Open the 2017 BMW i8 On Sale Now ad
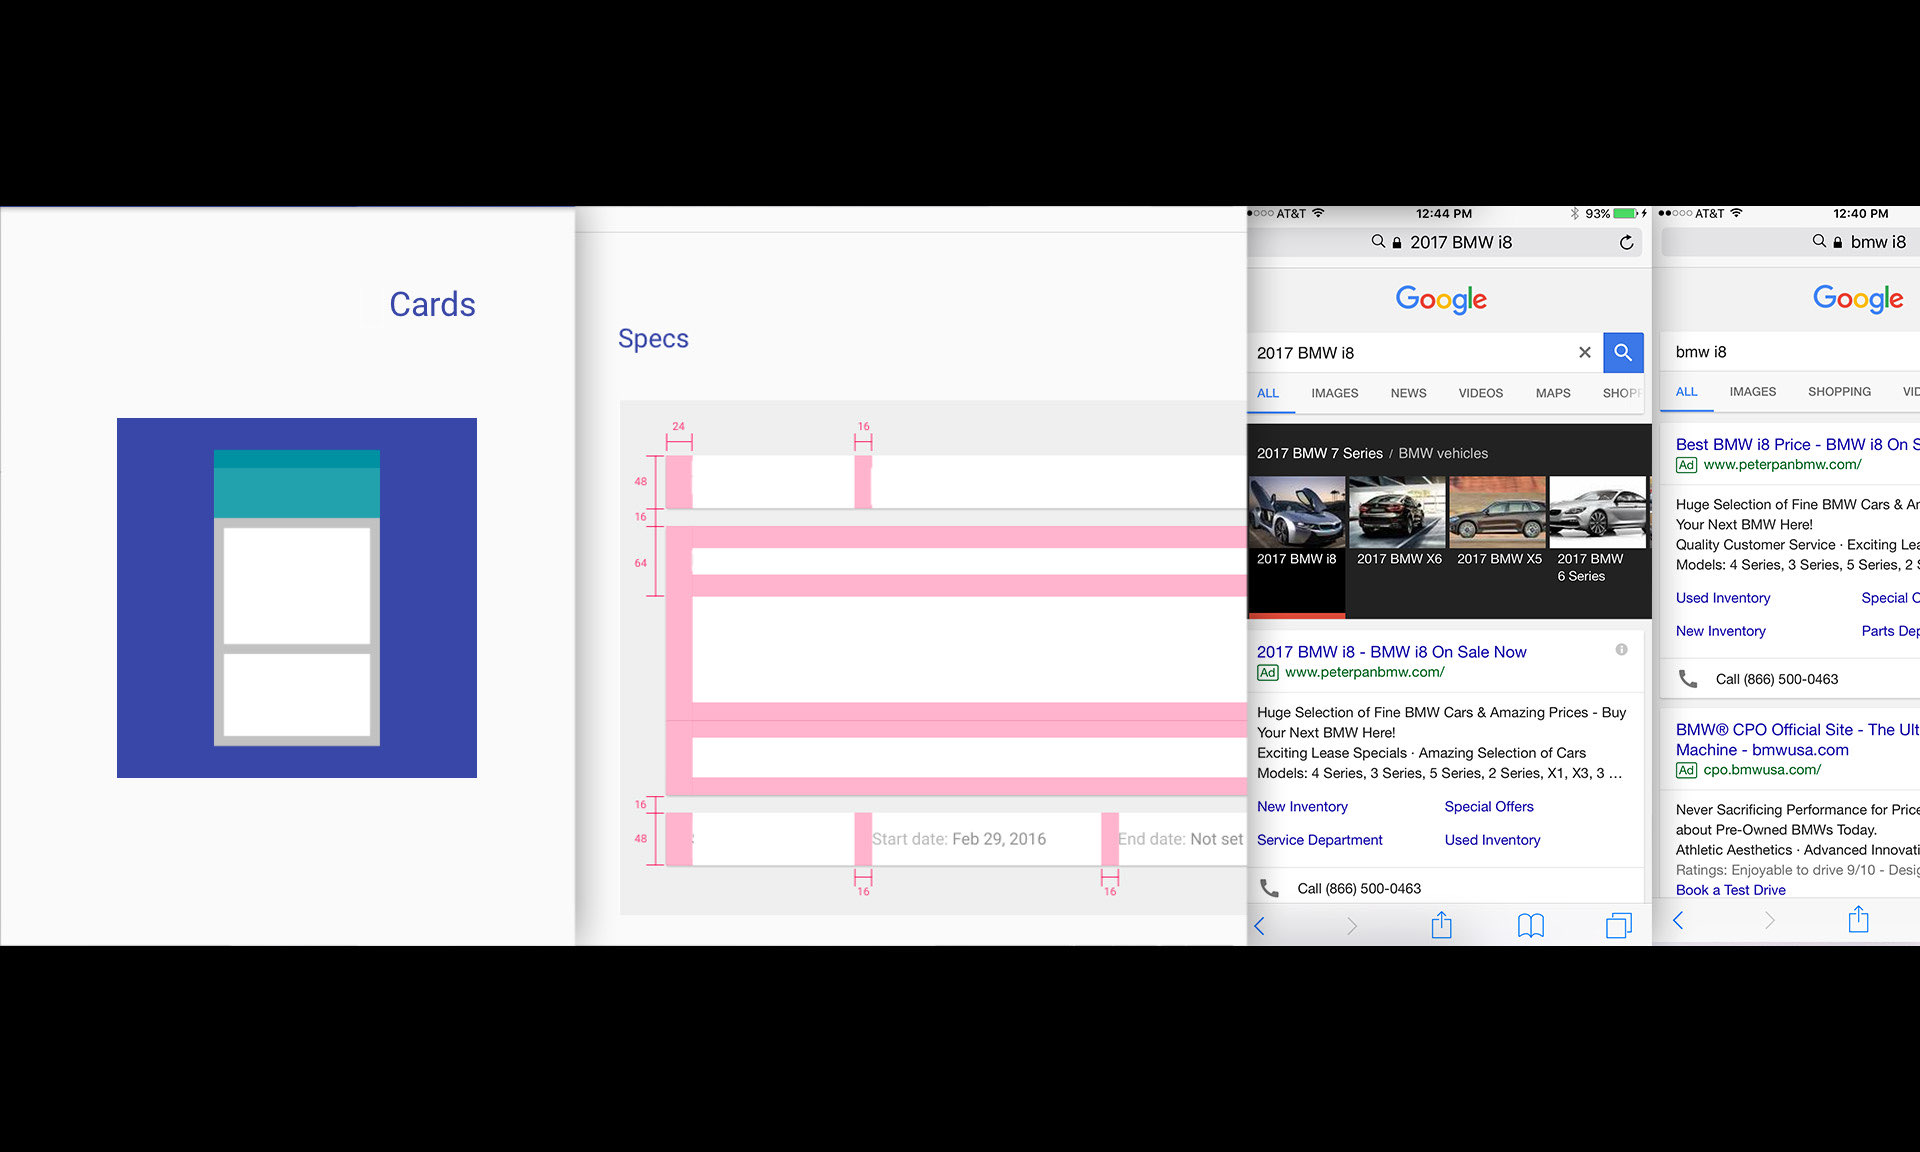The width and height of the screenshot is (1920, 1152). (x=1391, y=651)
